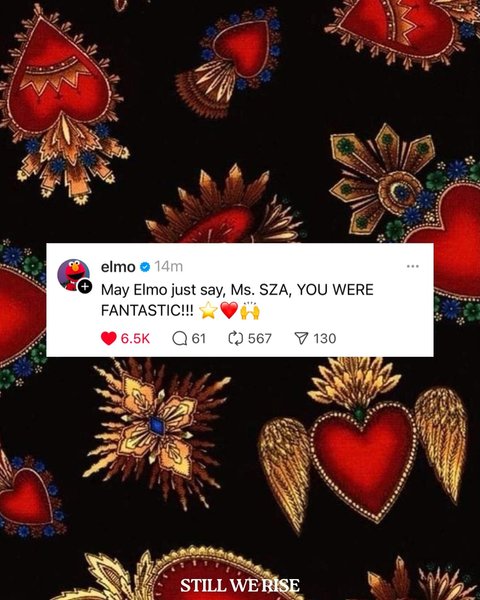Click the star emoji in the post
The image size is (480, 600).
point(208,310)
